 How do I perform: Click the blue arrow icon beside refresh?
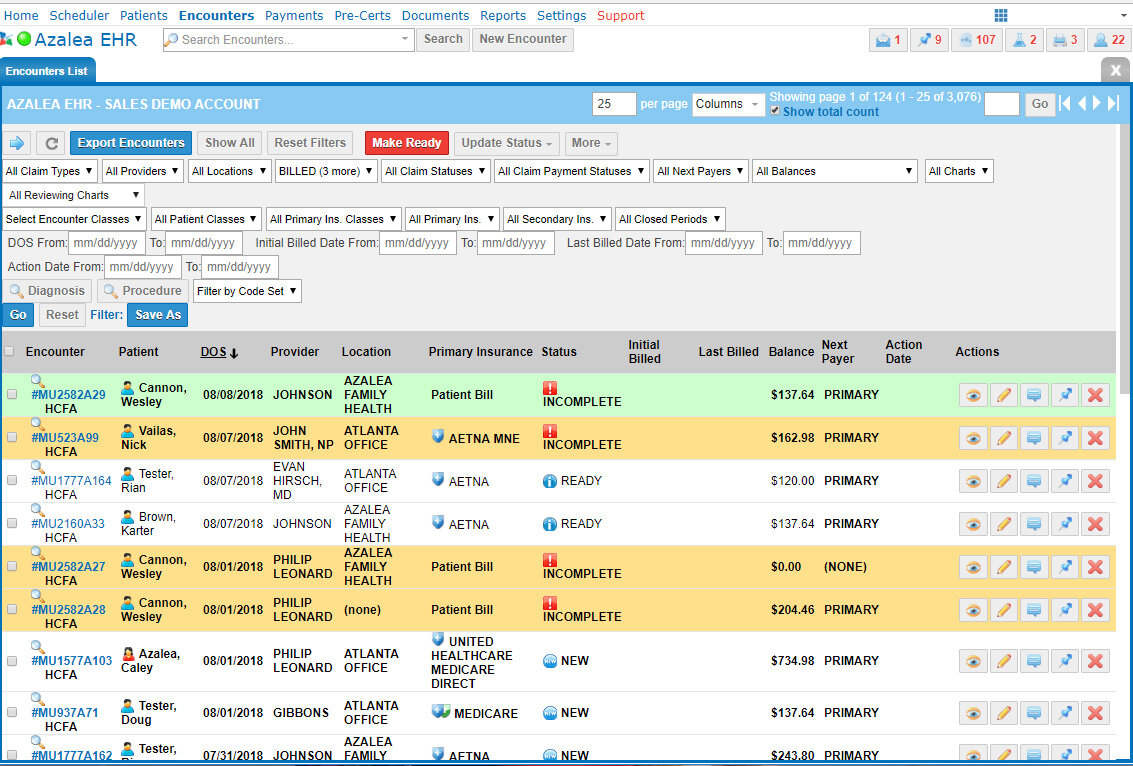pyautogui.click(x=17, y=143)
